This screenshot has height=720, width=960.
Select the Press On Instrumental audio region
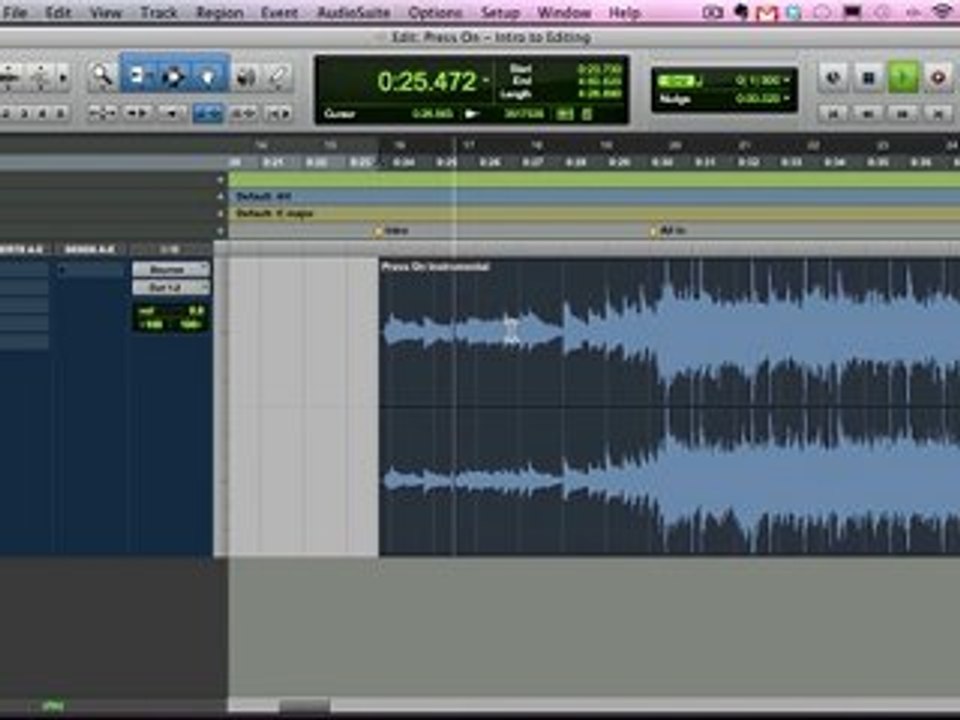pos(669,407)
